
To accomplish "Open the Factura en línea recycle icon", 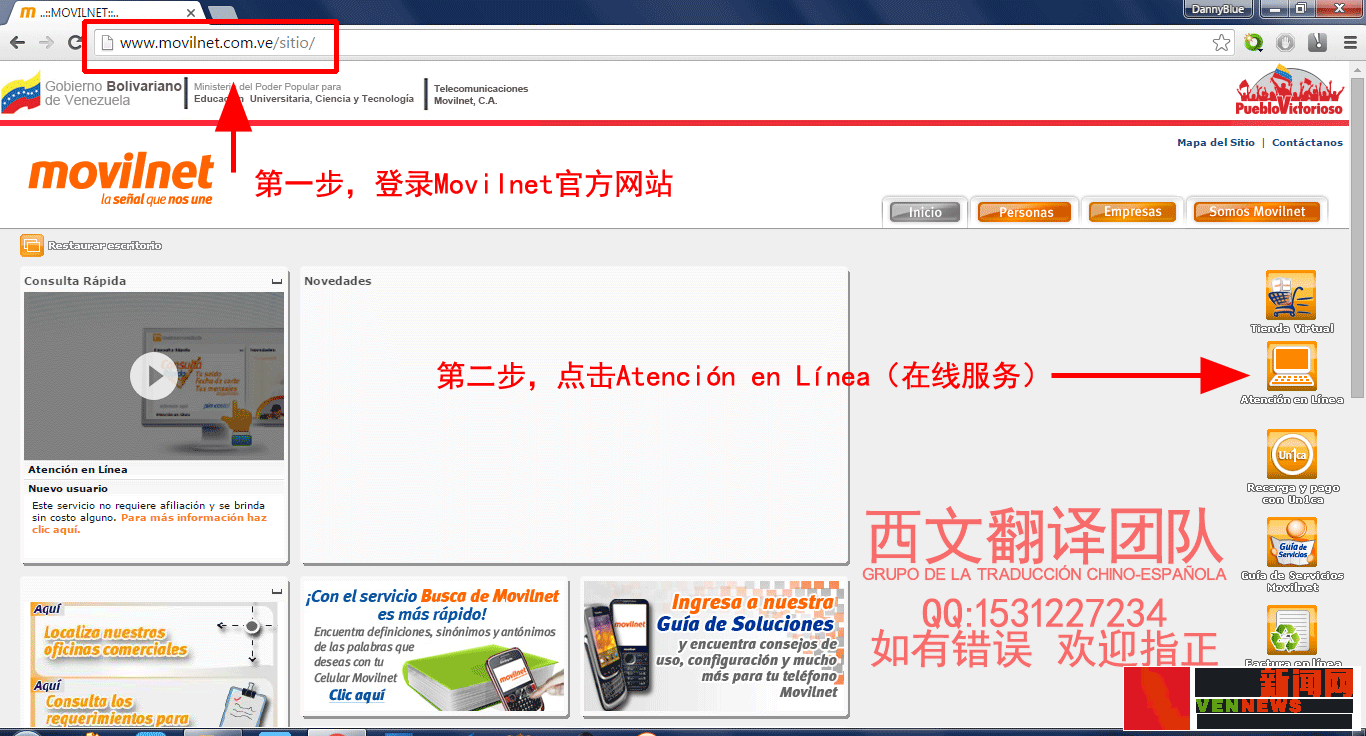I will pos(1291,630).
